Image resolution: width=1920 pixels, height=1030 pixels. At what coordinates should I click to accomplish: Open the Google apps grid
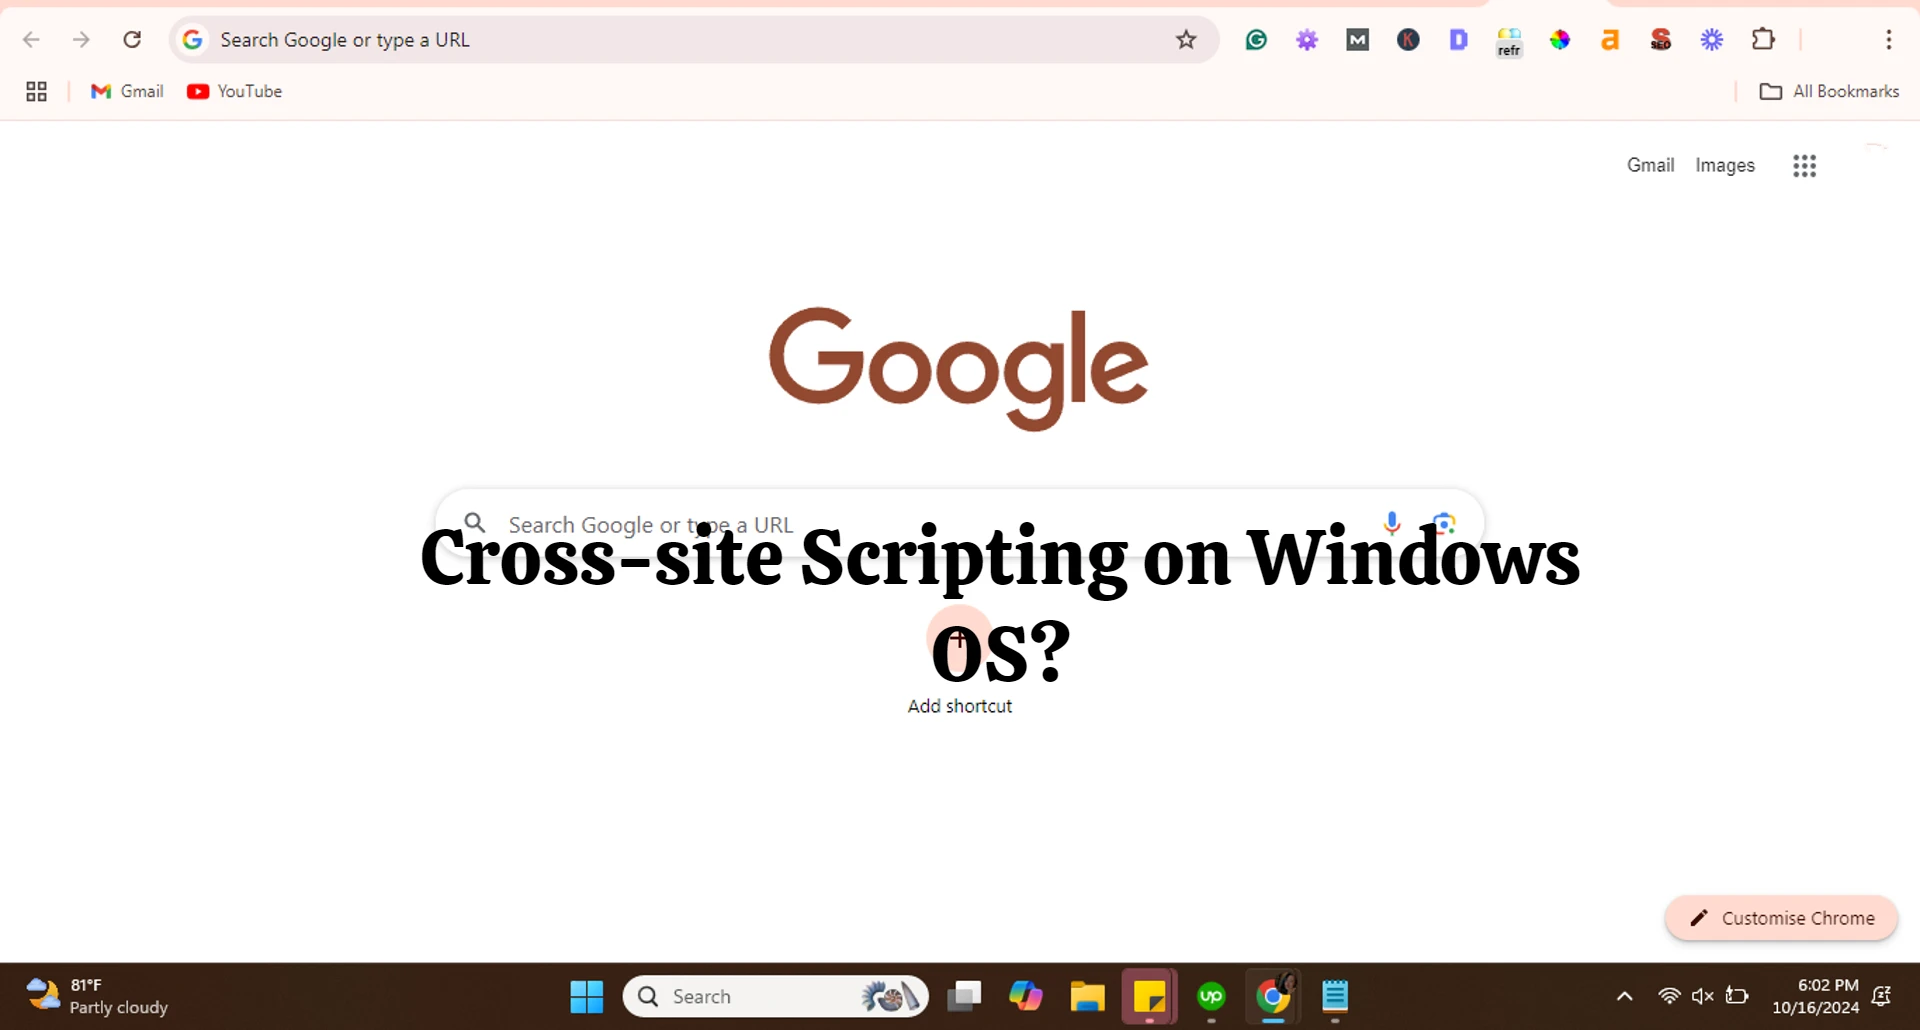point(1804,166)
